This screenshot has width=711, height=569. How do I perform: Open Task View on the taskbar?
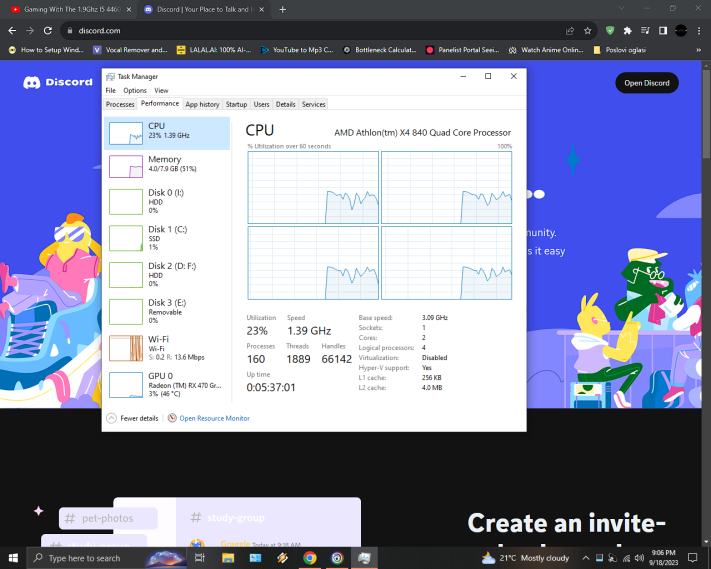pyautogui.click(x=200, y=558)
